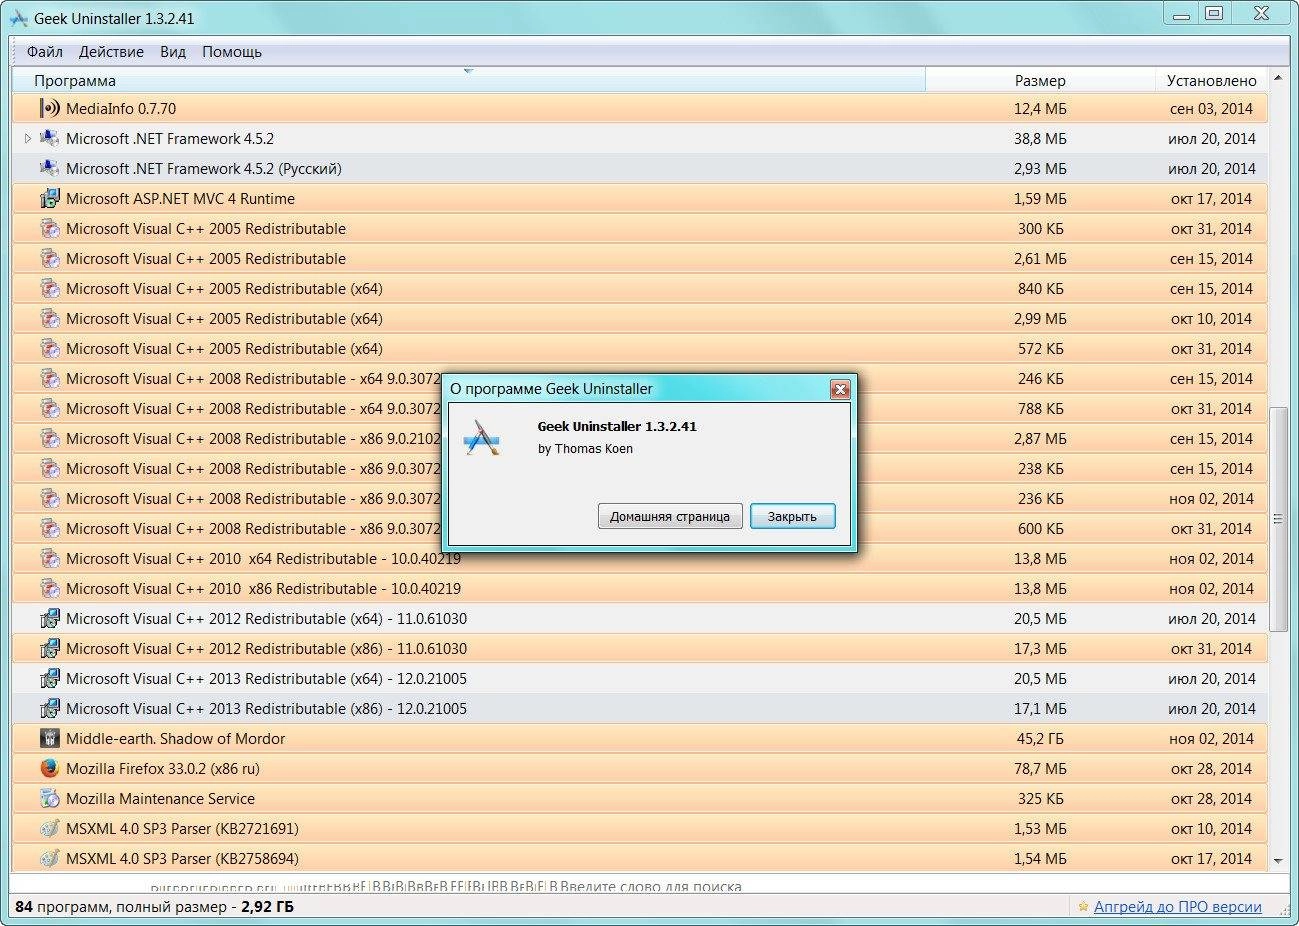
Task: Click 'Microsoft Visual C++ 2013 Redistributable (x86) - 12.0.21005' text
Action: (x=266, y=708)
